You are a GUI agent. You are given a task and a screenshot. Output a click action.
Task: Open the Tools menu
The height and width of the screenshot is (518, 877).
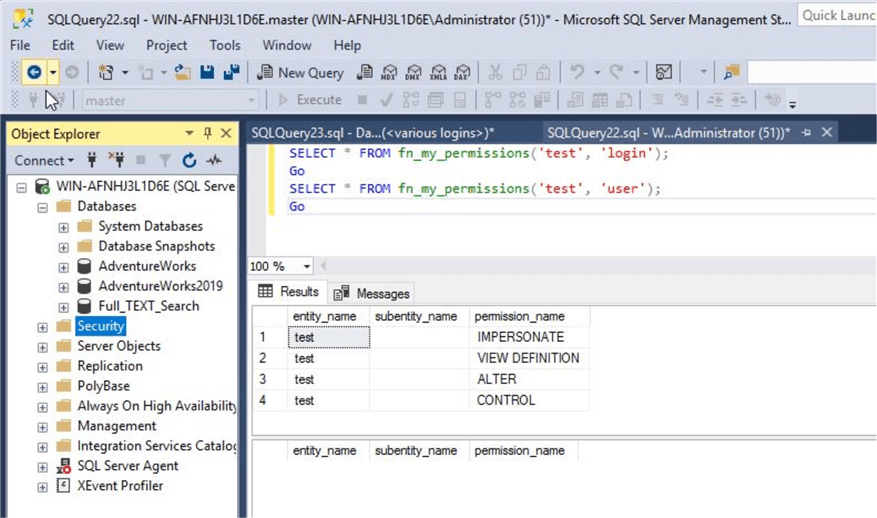225,45
